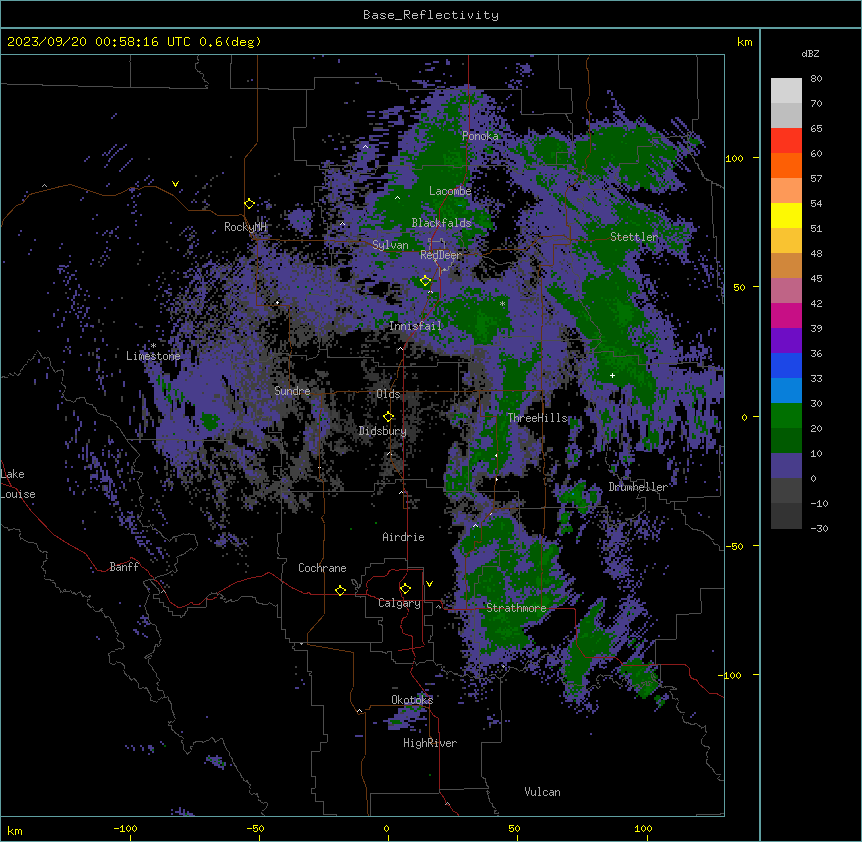Screen dimensions: 862x842
Task: Click the km unit label at top right
Action: pos(744,42)
